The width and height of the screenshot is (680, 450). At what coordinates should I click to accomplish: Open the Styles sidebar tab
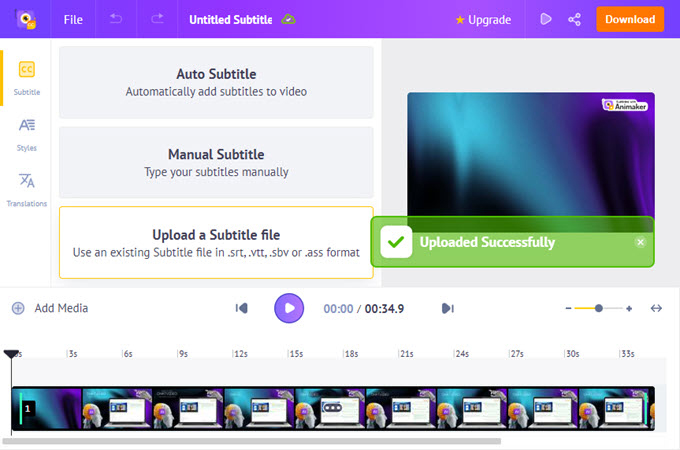pos(27,133)
